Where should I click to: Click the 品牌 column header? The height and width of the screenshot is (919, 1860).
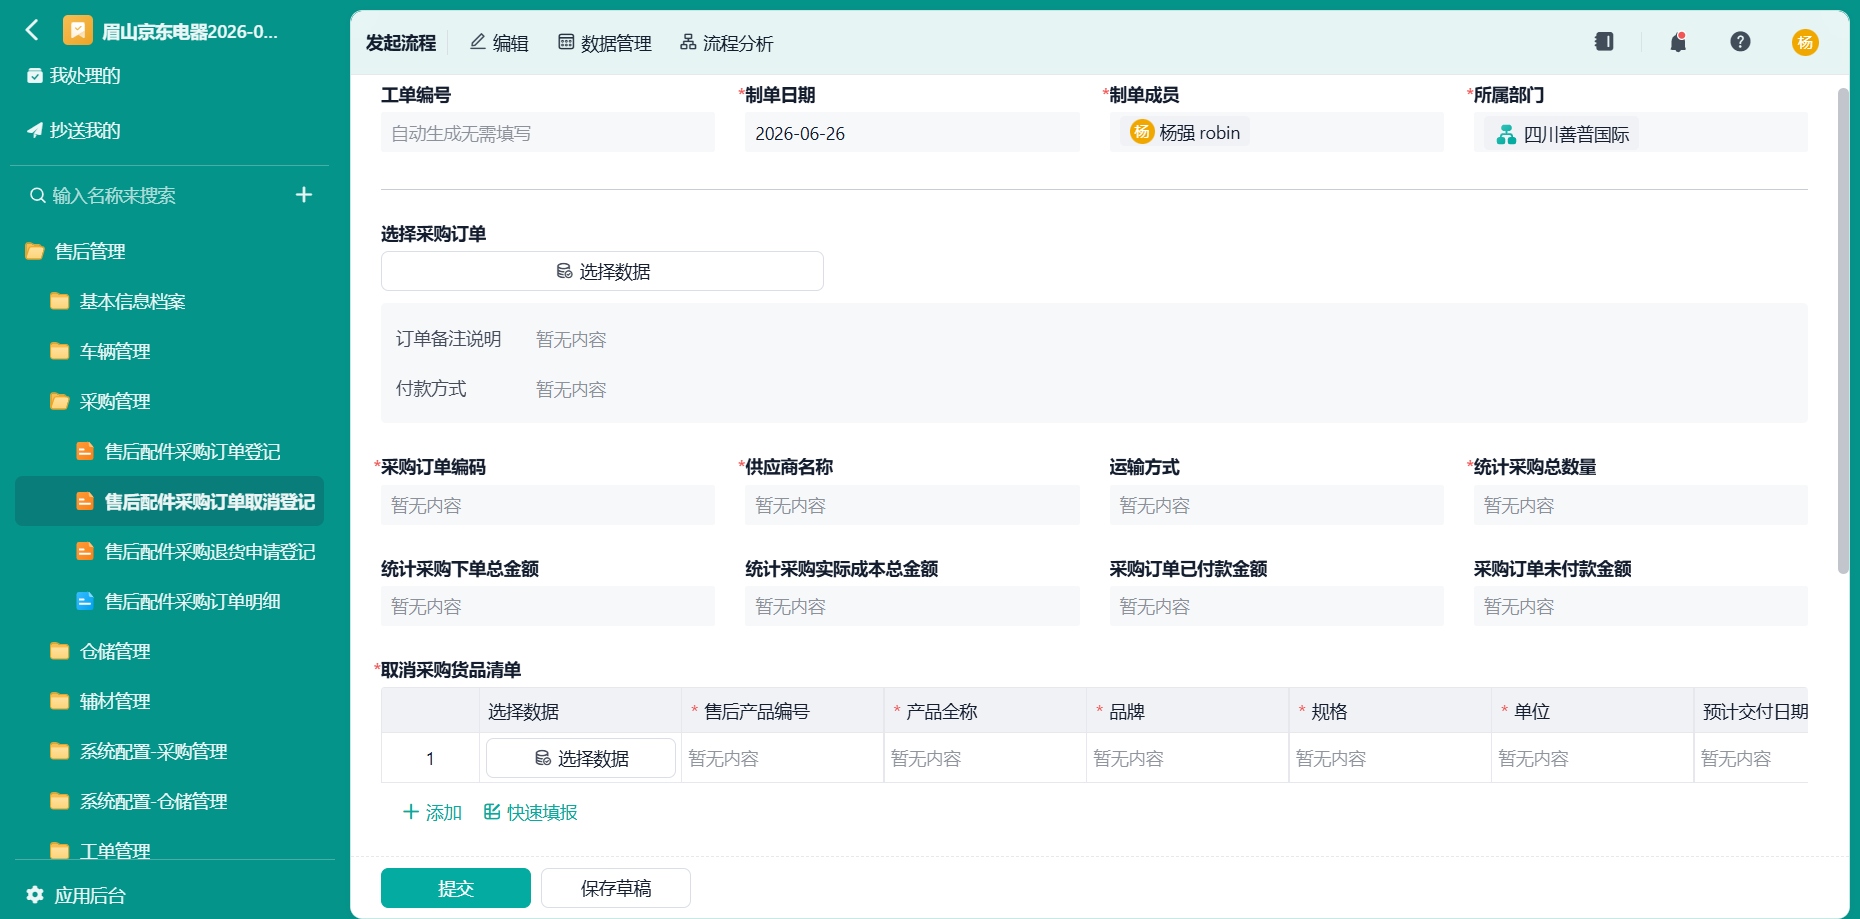[x=1188, y=711]
